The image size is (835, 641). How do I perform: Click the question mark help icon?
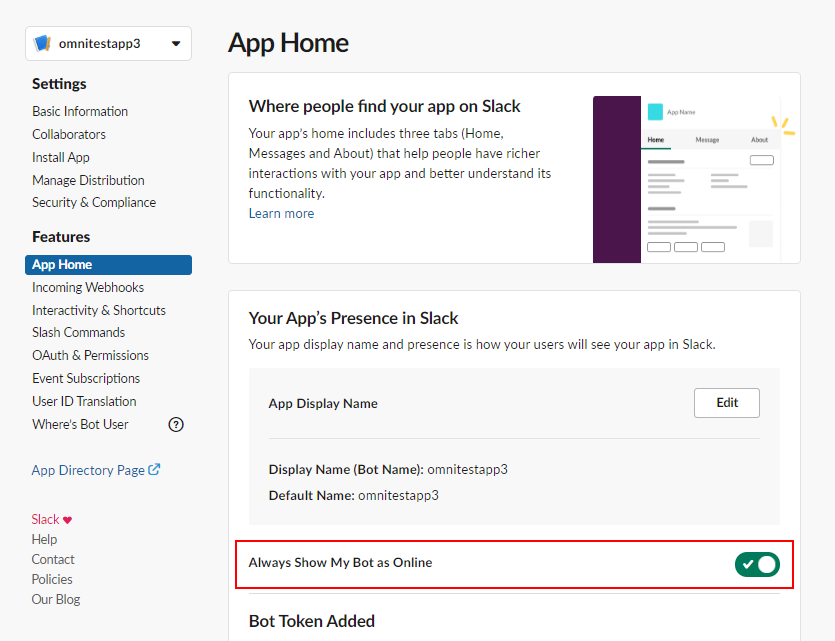(x=176, y=424)
